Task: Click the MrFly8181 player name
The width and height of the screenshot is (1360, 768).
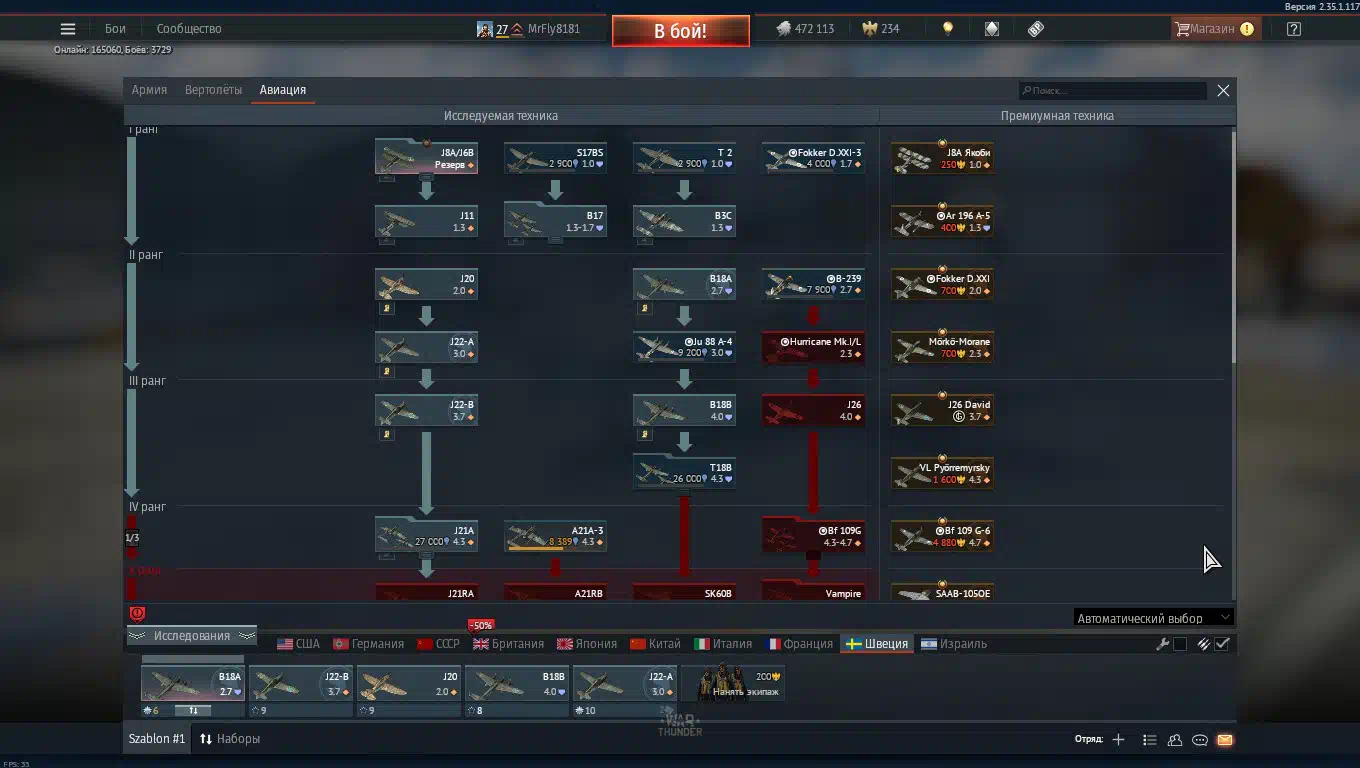Action: (553, 29)
